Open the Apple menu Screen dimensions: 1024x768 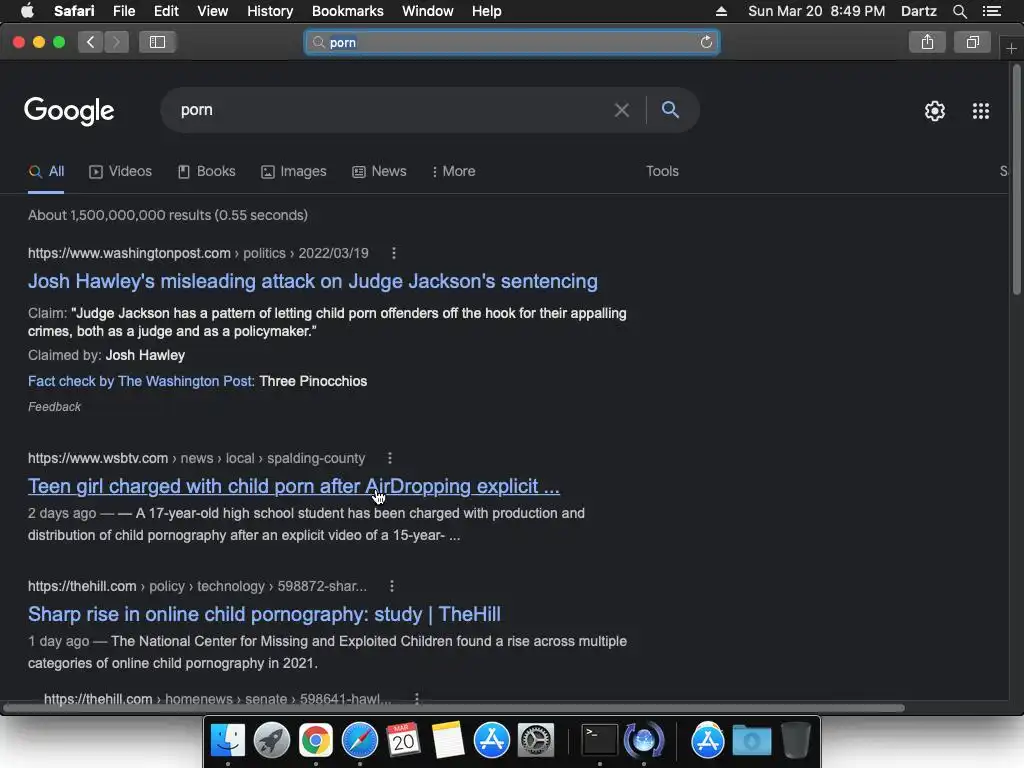pos(27,11)
